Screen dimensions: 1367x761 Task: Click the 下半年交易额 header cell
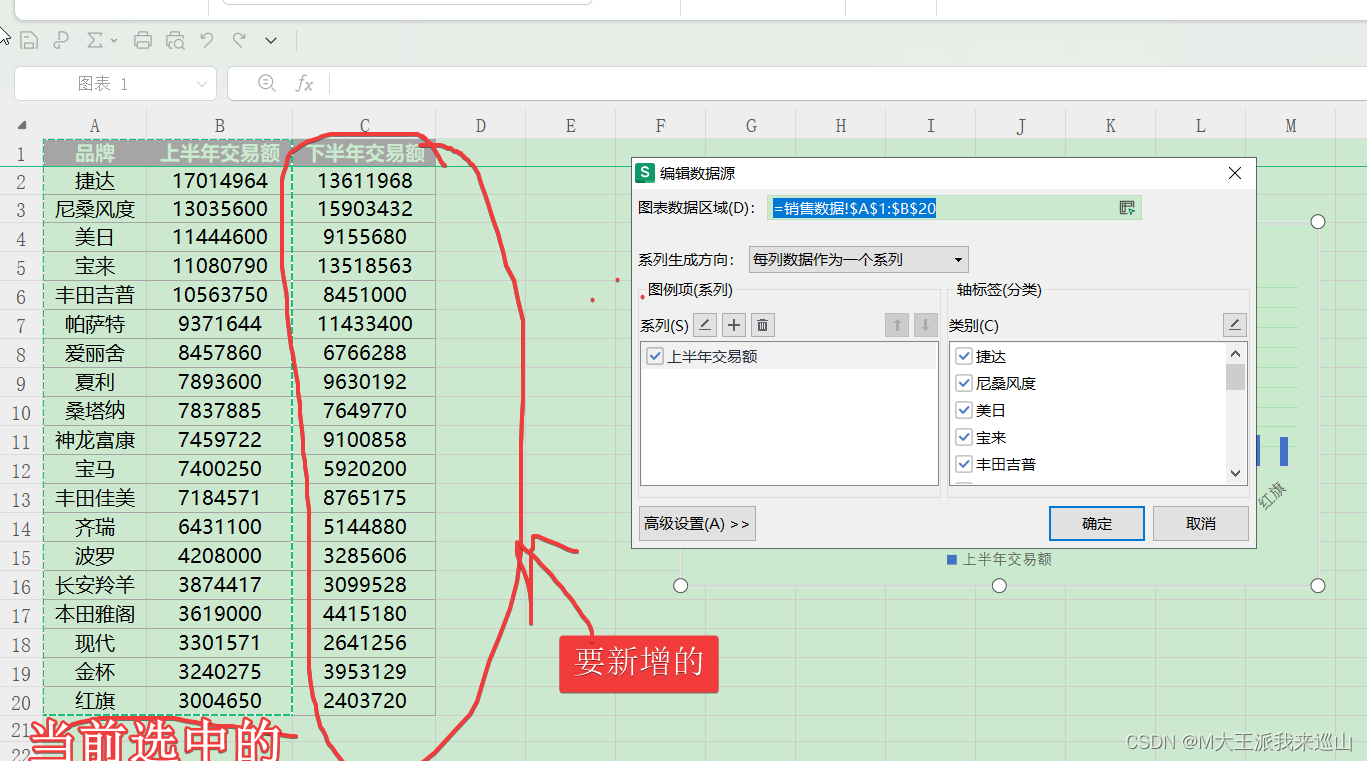click(364, 153)
